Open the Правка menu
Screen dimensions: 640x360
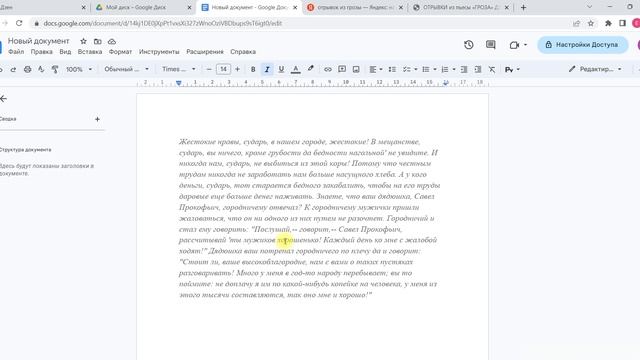pyautogui.click(x=41, y=52)
